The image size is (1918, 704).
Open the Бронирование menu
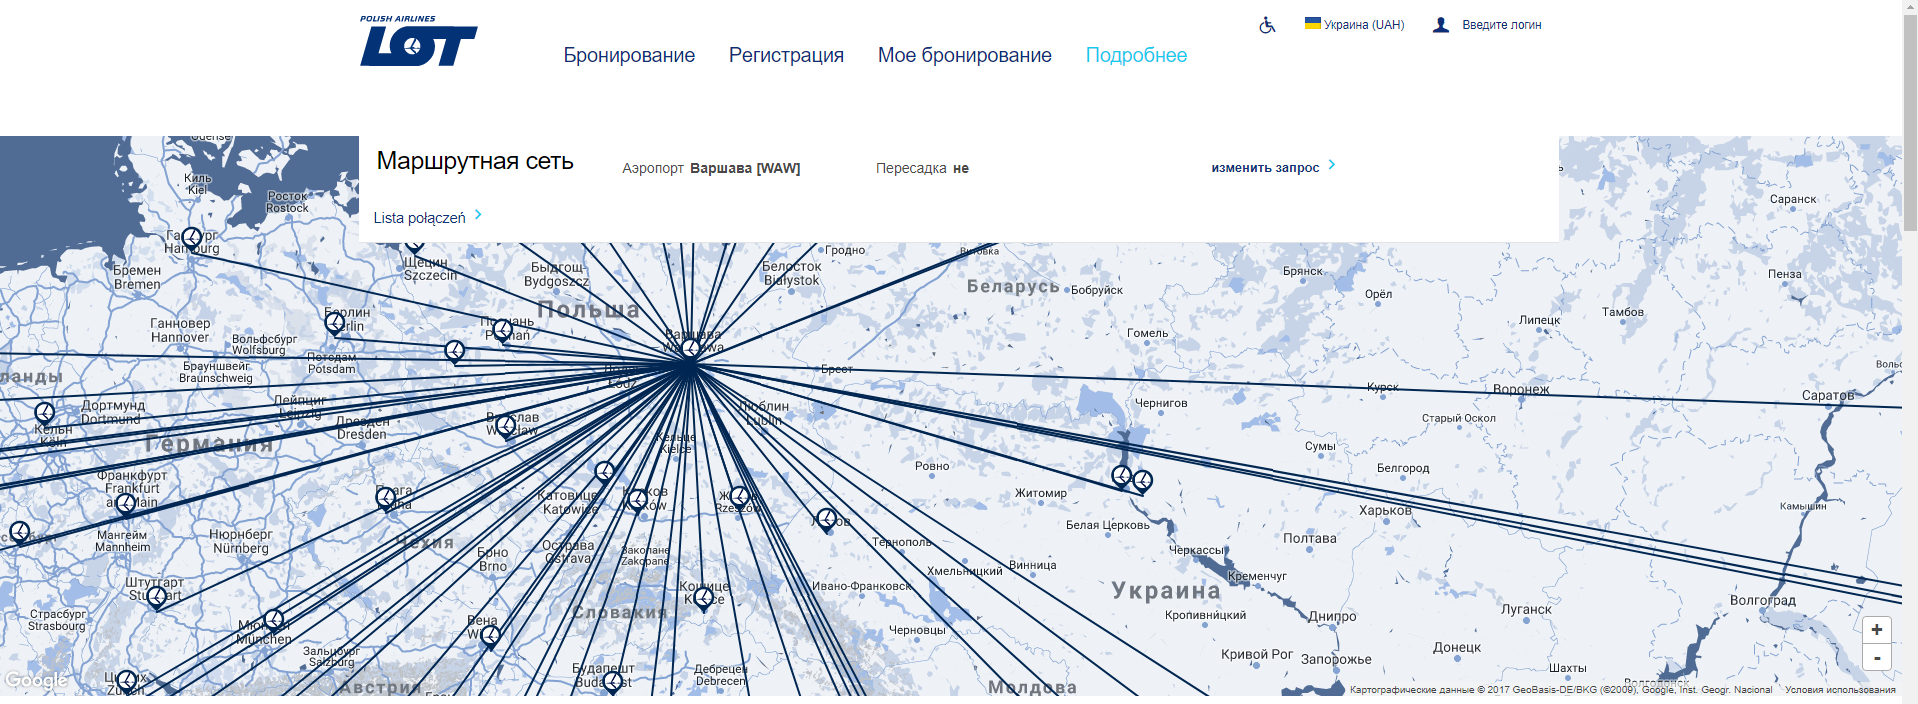tap(629, 55)
